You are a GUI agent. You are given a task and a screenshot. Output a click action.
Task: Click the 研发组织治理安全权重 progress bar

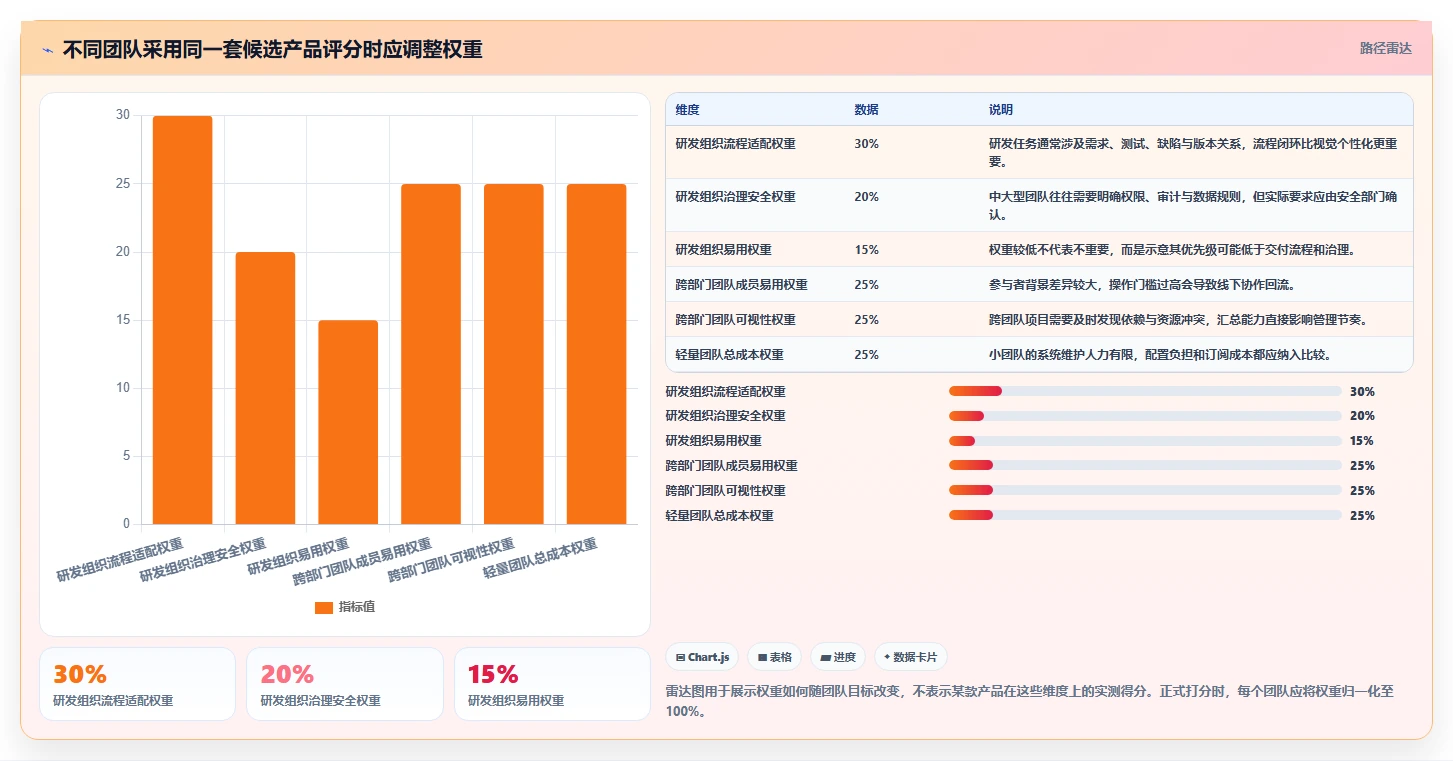point(1145,416)
